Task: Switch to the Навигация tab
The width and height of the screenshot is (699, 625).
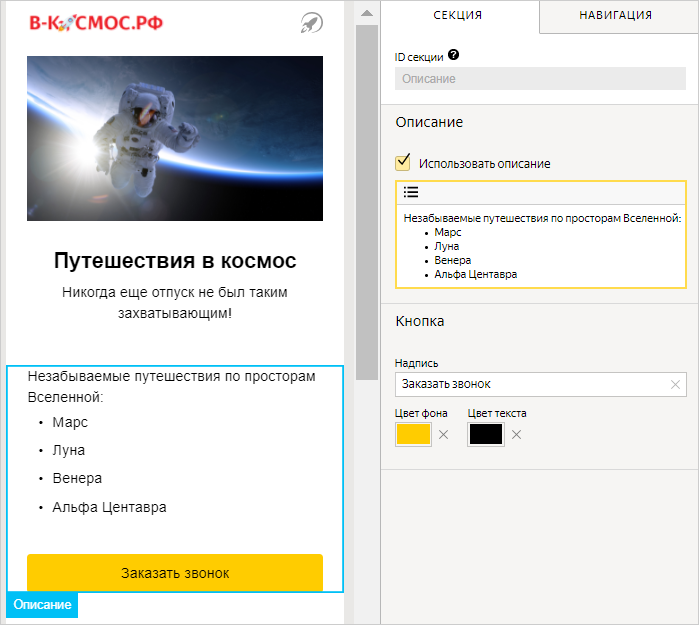Action: click(x=615, y=15)
